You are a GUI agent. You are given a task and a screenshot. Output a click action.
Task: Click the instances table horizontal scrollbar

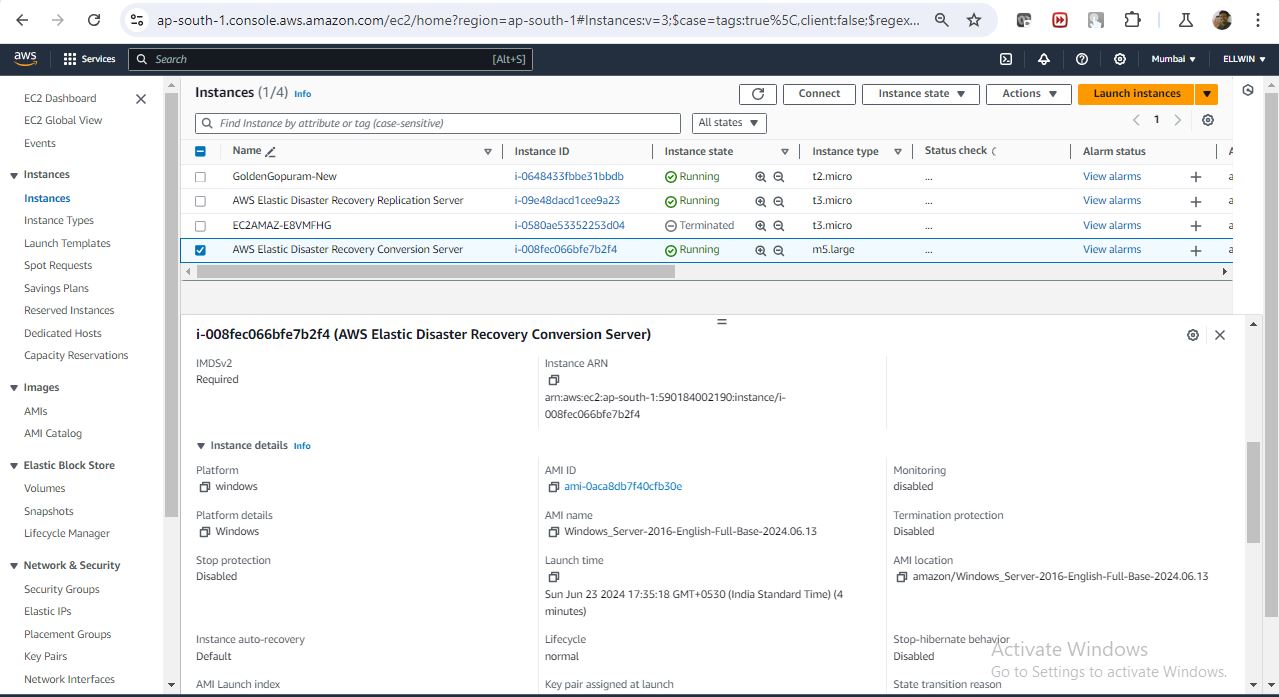click(x=430, y=272)
